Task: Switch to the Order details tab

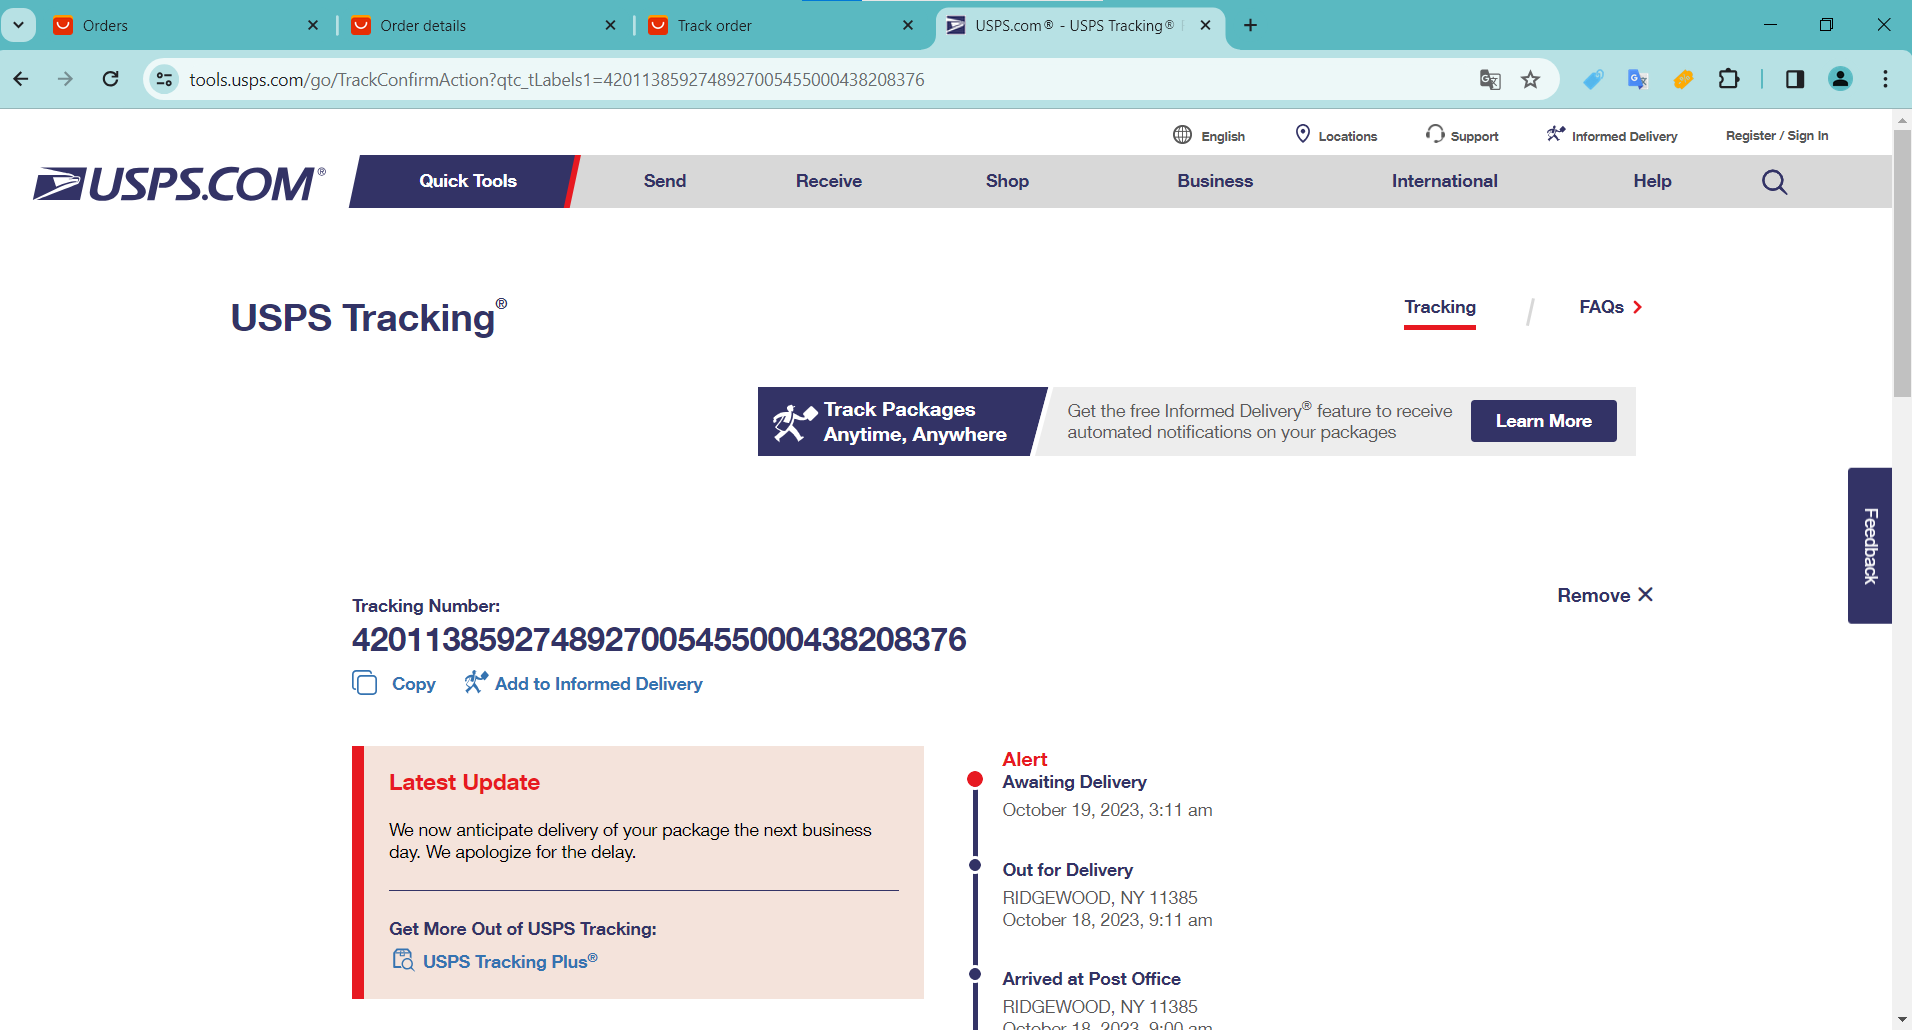Action: click(483, 25)
